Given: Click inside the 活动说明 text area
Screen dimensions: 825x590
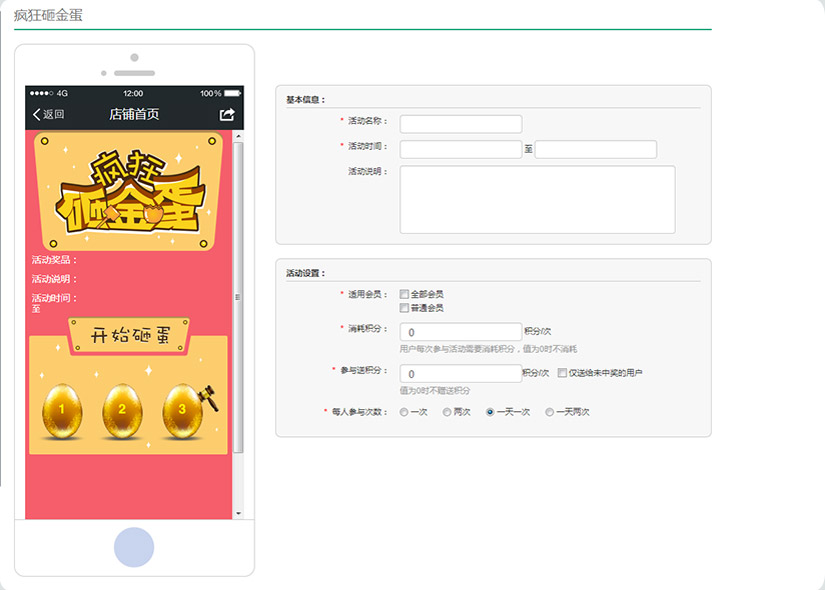Looking at the screenshot, I should pyautogui.click(x=537, y=199).
